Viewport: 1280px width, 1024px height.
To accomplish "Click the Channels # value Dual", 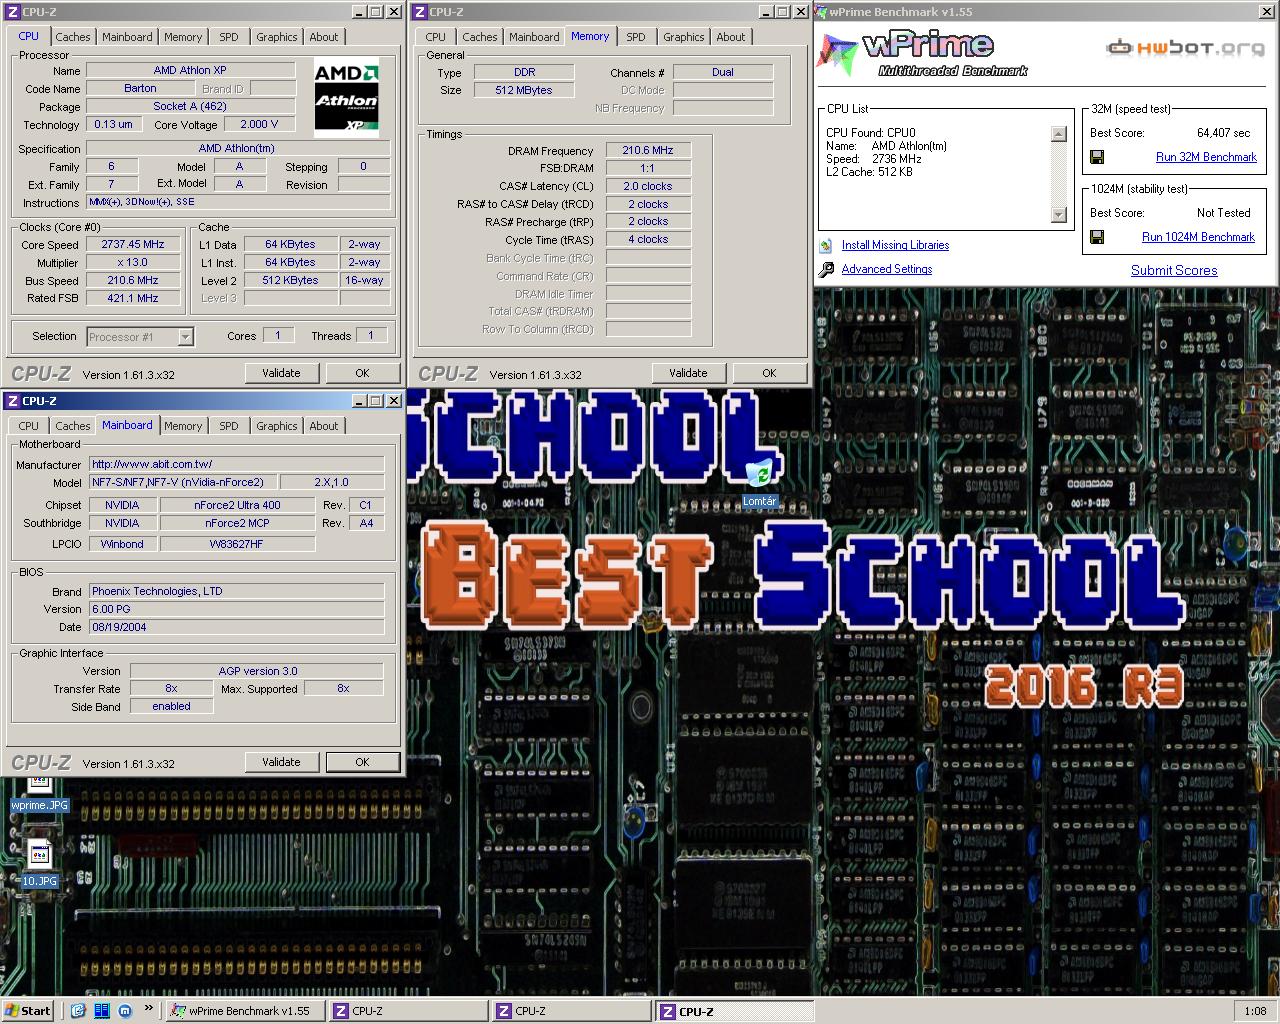I will coord(723,72).
